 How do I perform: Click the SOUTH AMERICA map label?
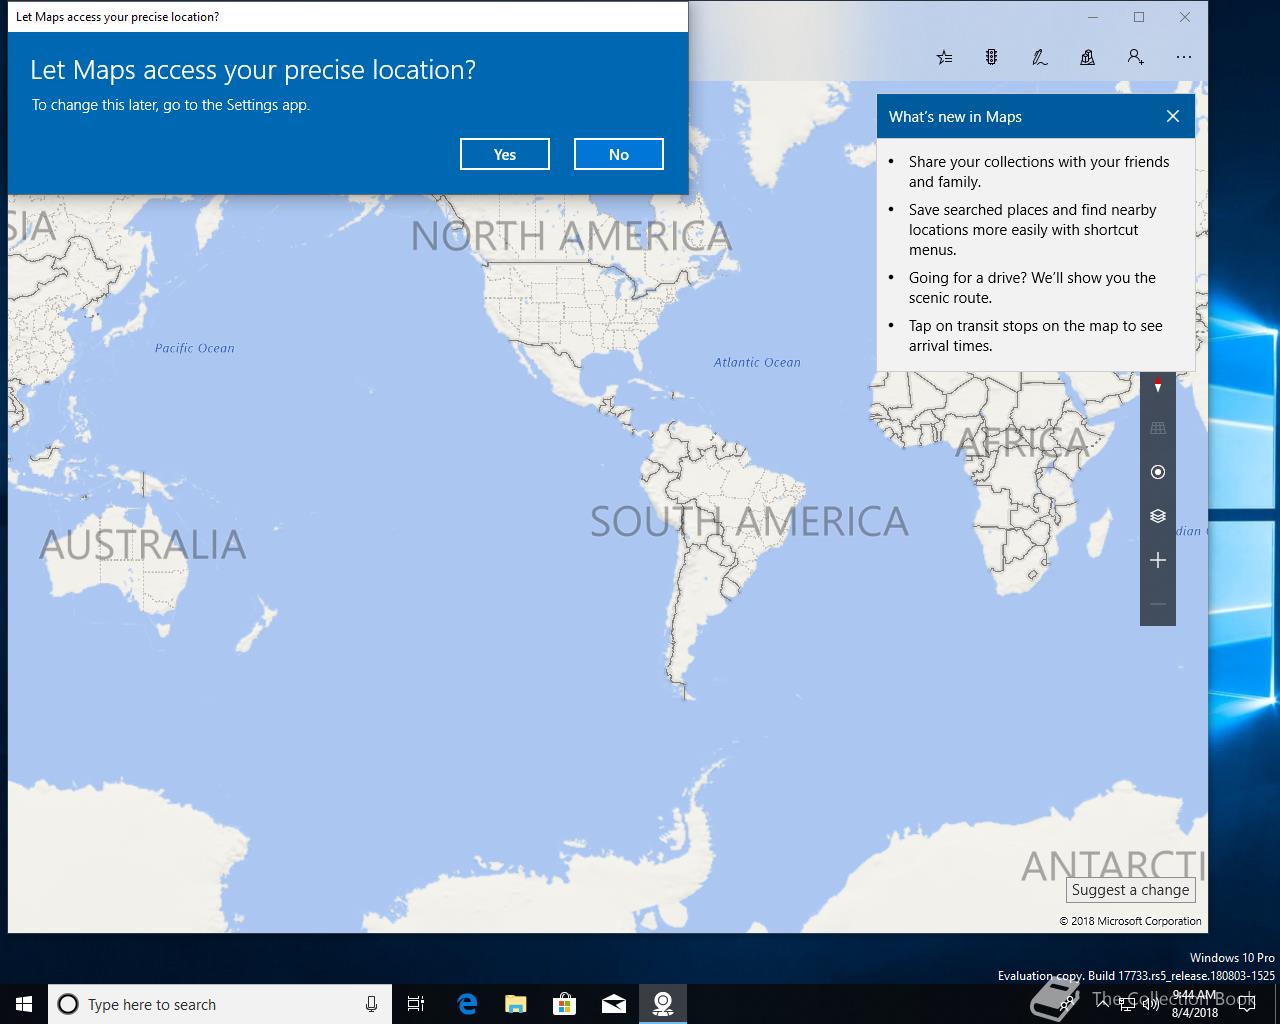pos(749,521)
